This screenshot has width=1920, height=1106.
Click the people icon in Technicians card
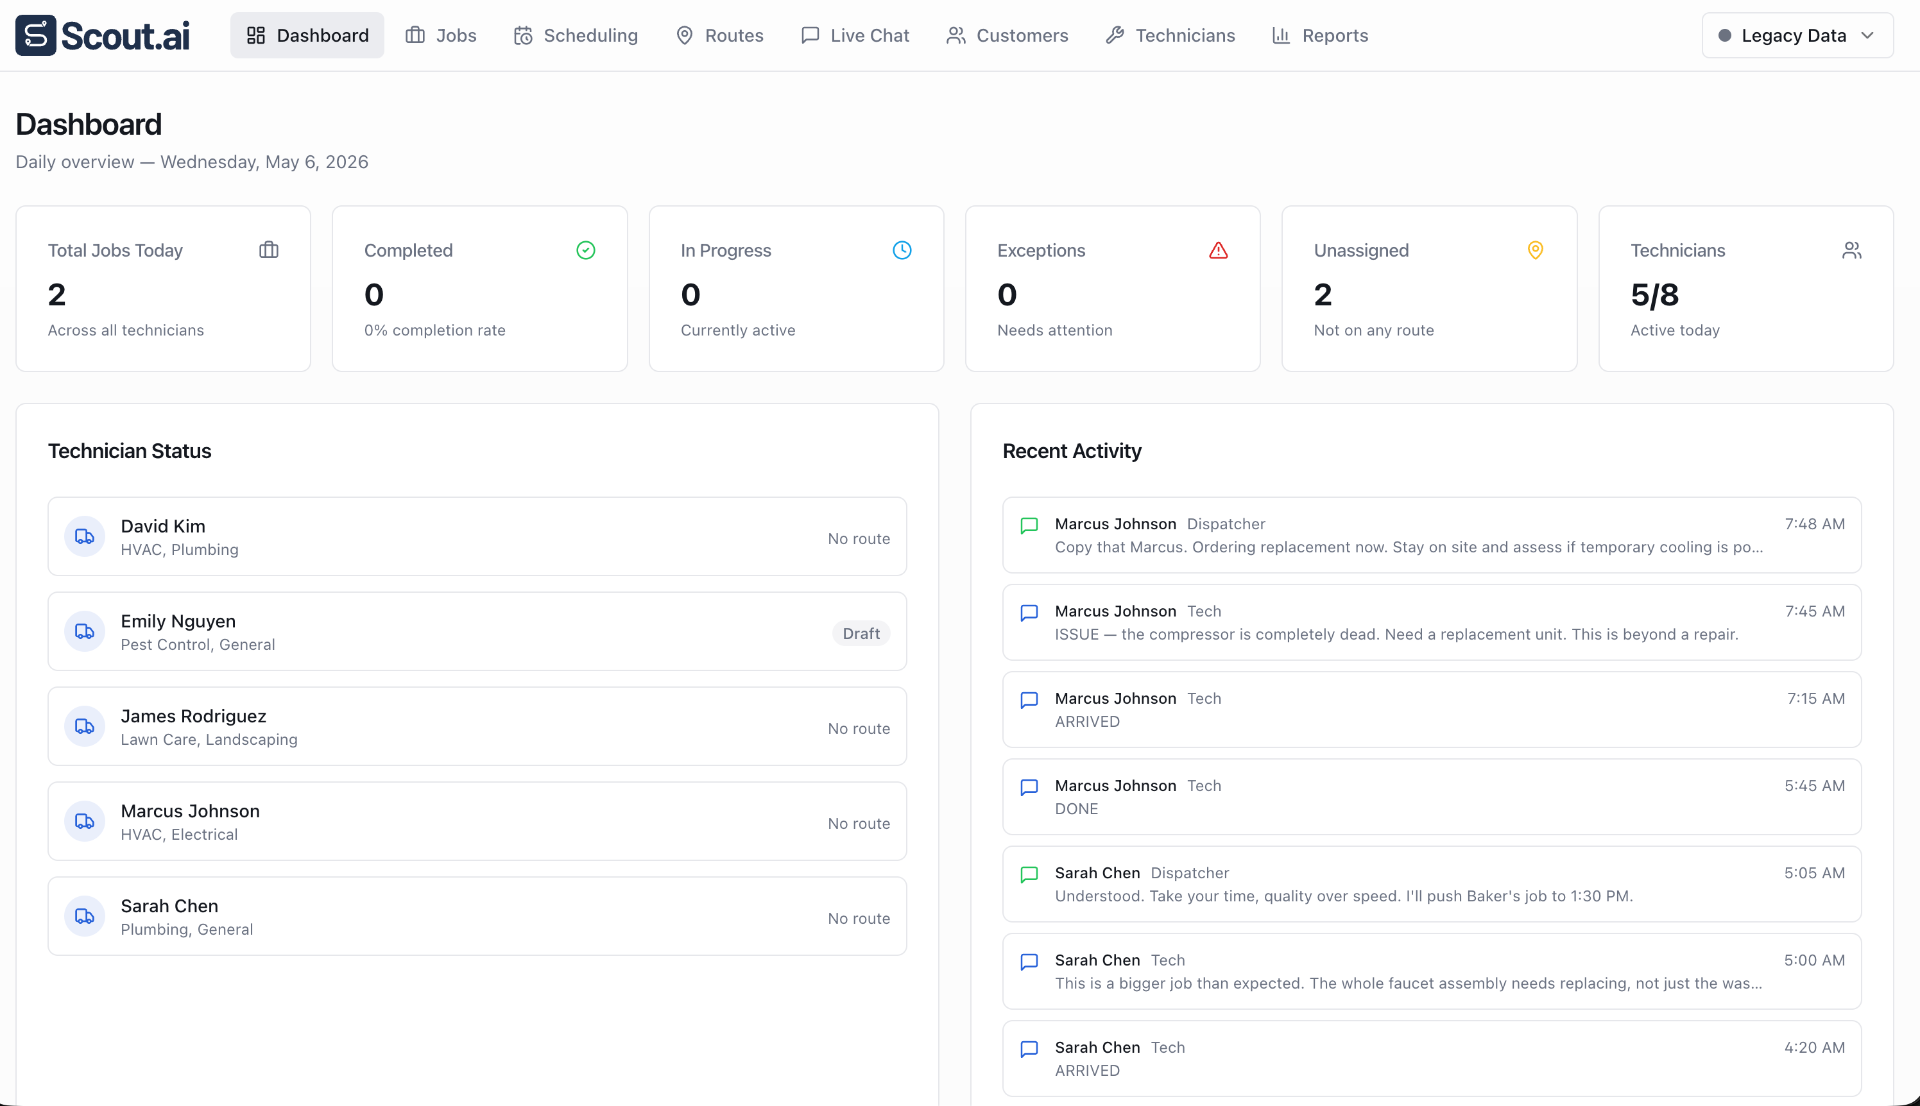1852,250
